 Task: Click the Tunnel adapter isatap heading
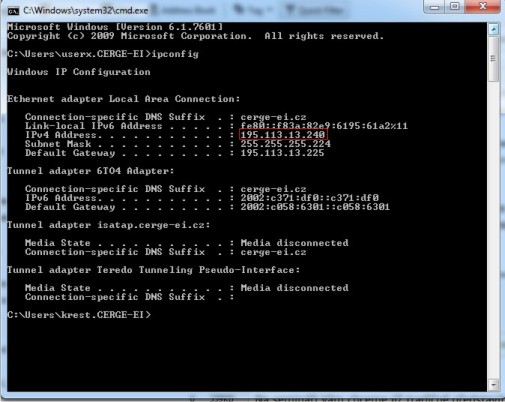109,225
